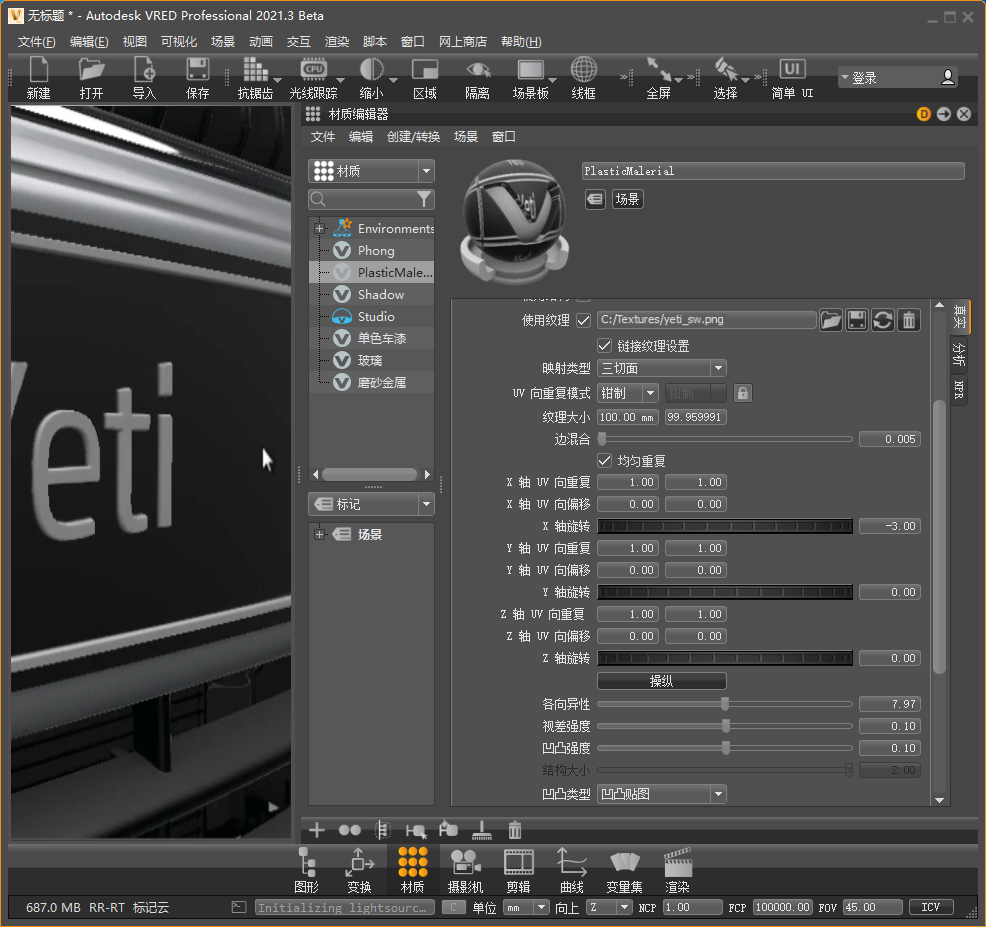This screenshot has height=927, width=986.
Task: Adjust the 凹凸强度 slider
Action: pos(724,748)
